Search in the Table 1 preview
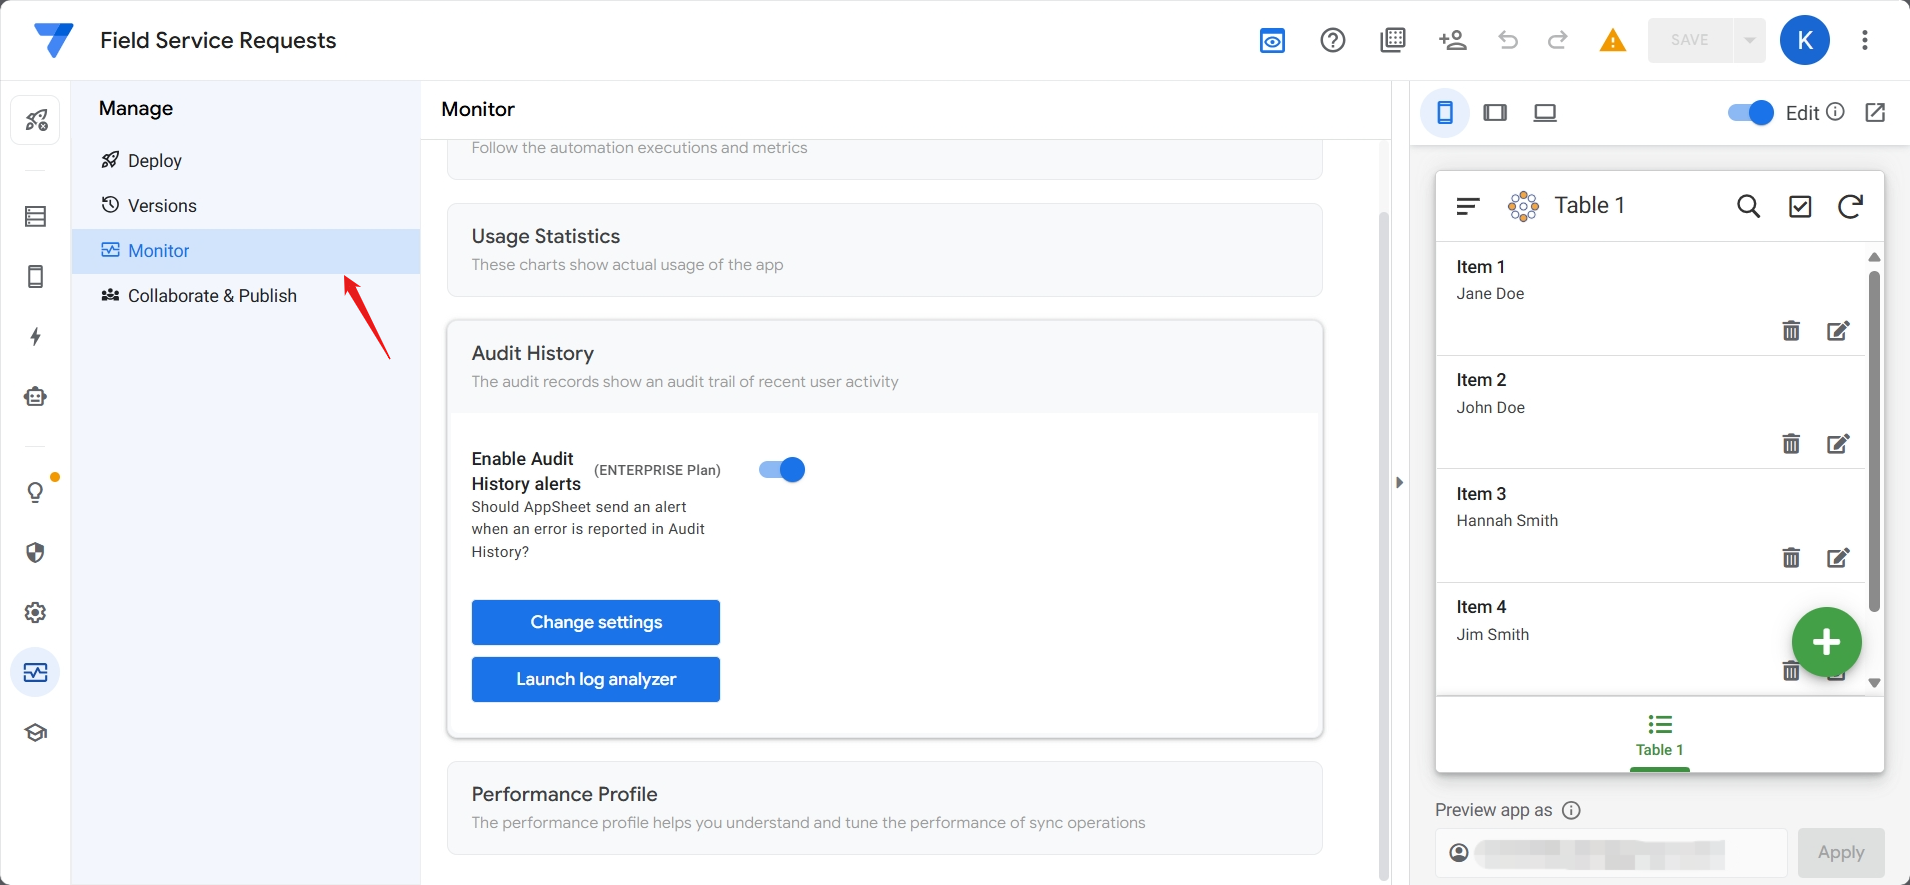The image size is (1910, 885). pos(1749,206)
